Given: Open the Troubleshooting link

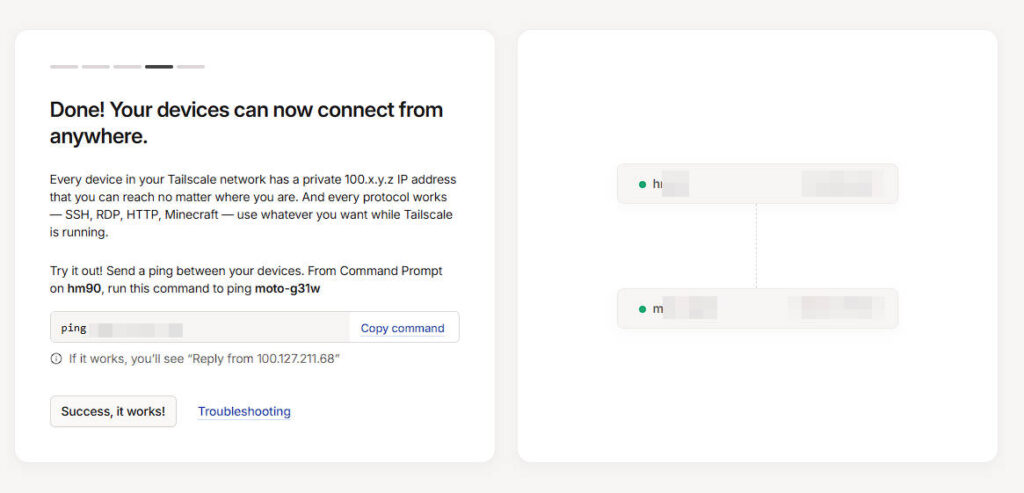Looking at the screenshot, I should (x=244, y=411).
